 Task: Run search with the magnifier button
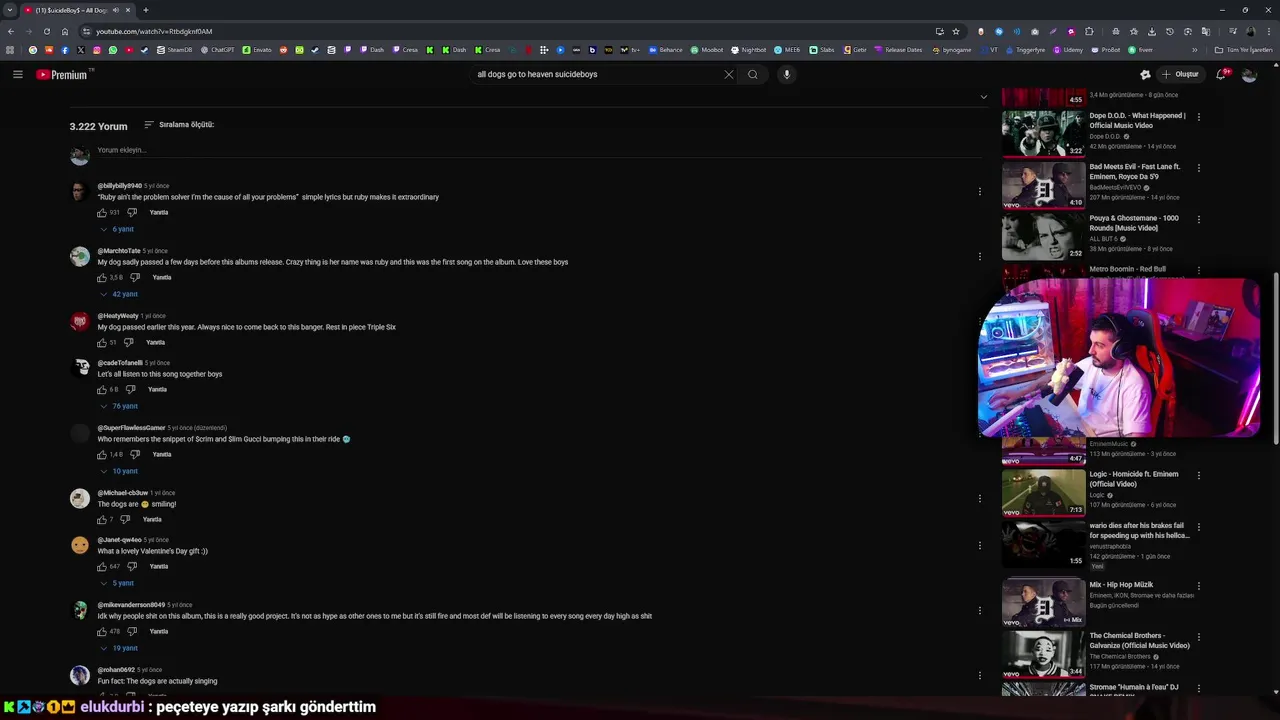[753, 74]
